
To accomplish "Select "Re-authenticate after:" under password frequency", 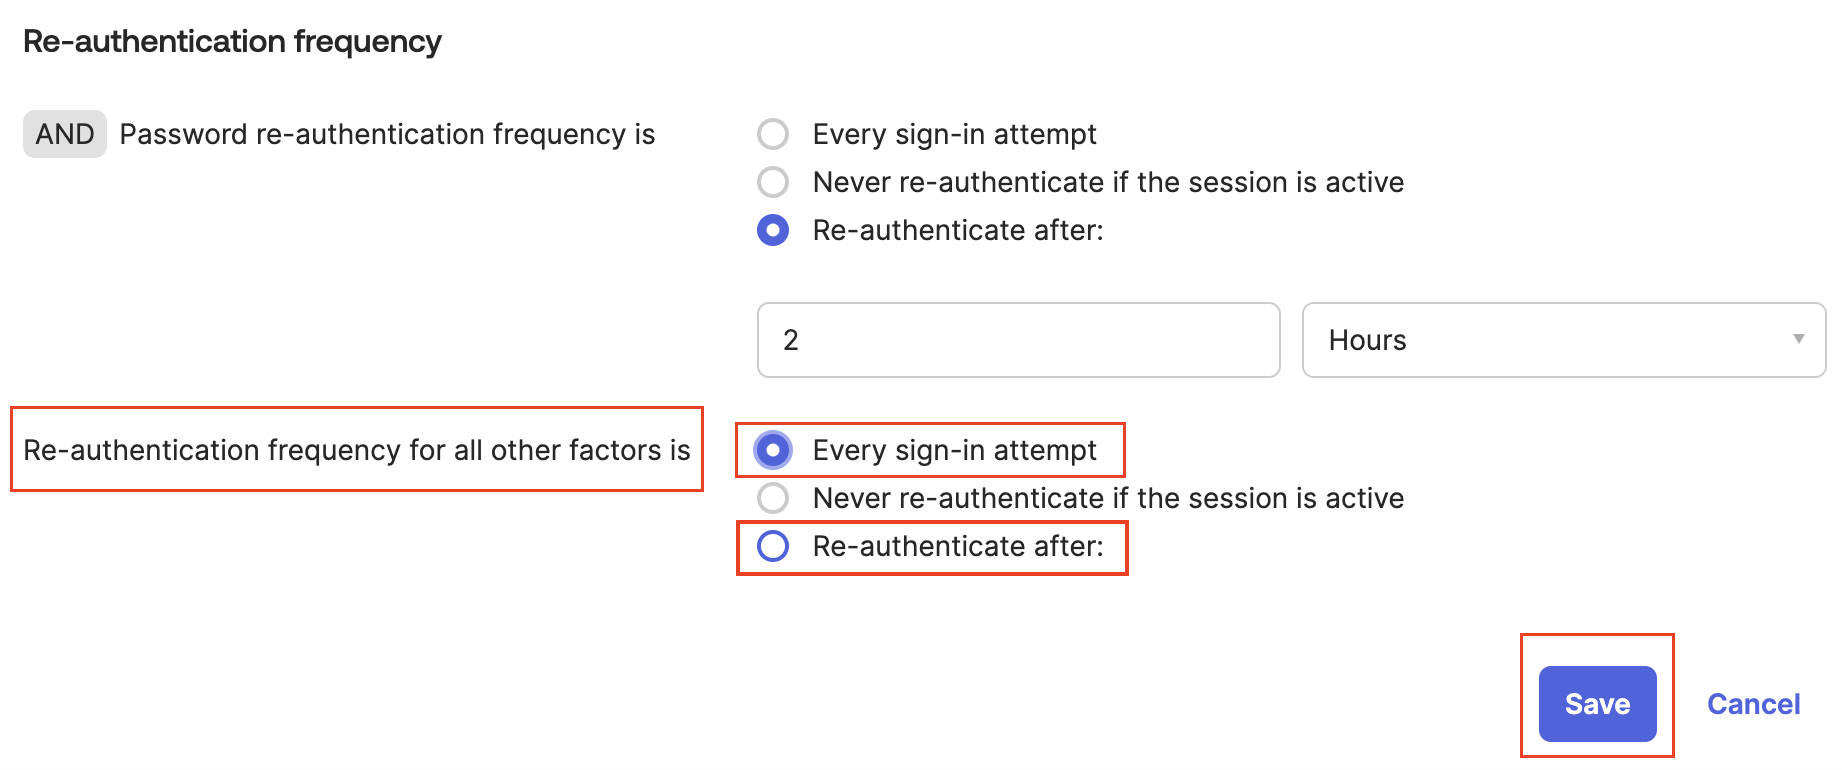I will (x=772, y=230).
